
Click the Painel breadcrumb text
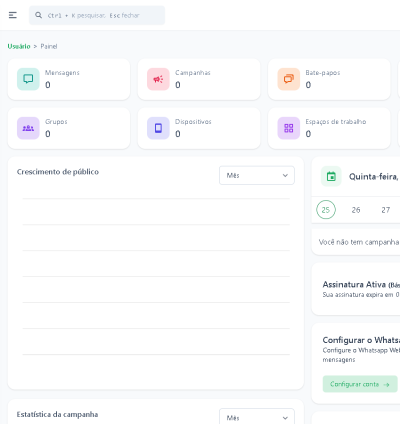[x=49, y=46]
